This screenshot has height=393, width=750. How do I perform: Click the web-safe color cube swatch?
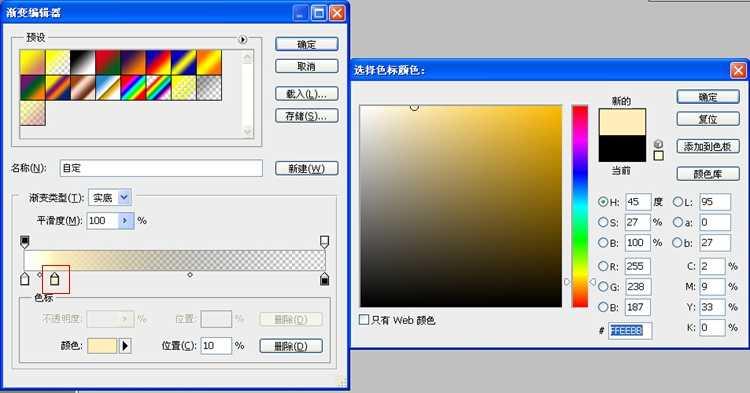pos(659,155)
